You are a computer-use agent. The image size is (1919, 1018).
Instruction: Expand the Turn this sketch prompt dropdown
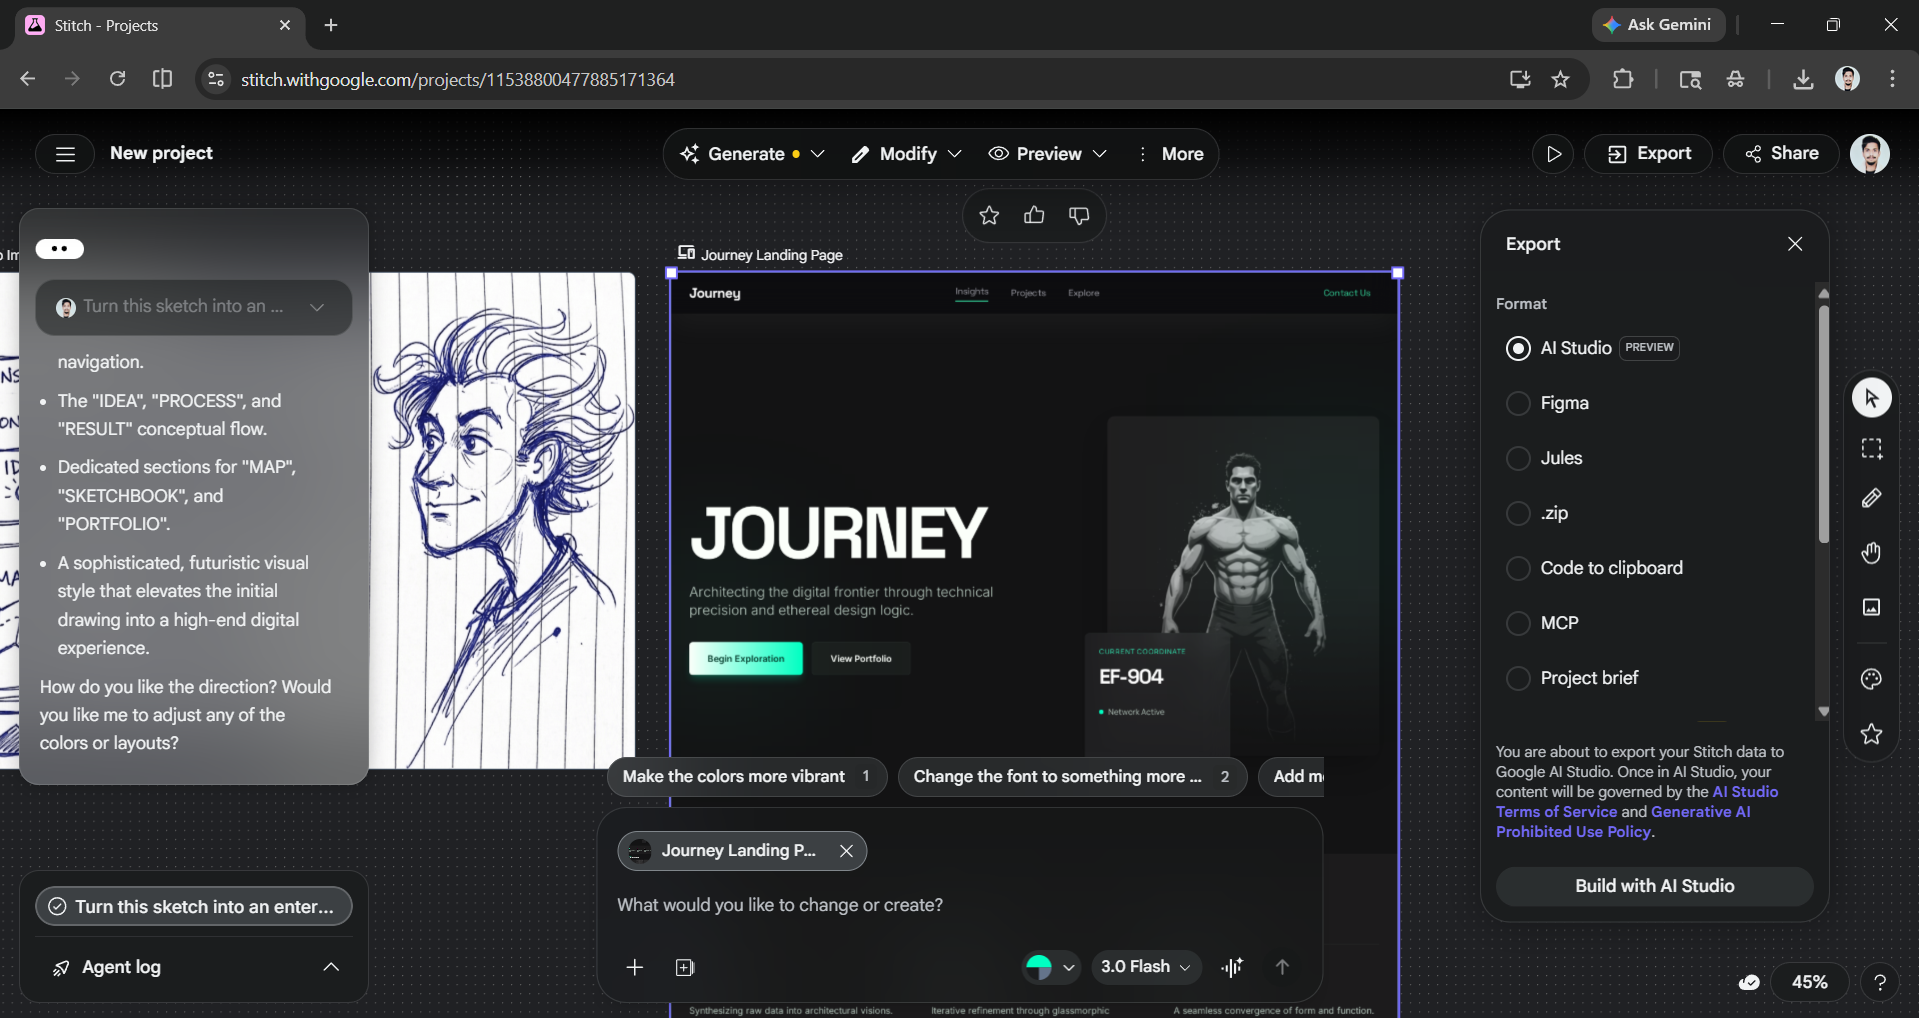point(317,307)
